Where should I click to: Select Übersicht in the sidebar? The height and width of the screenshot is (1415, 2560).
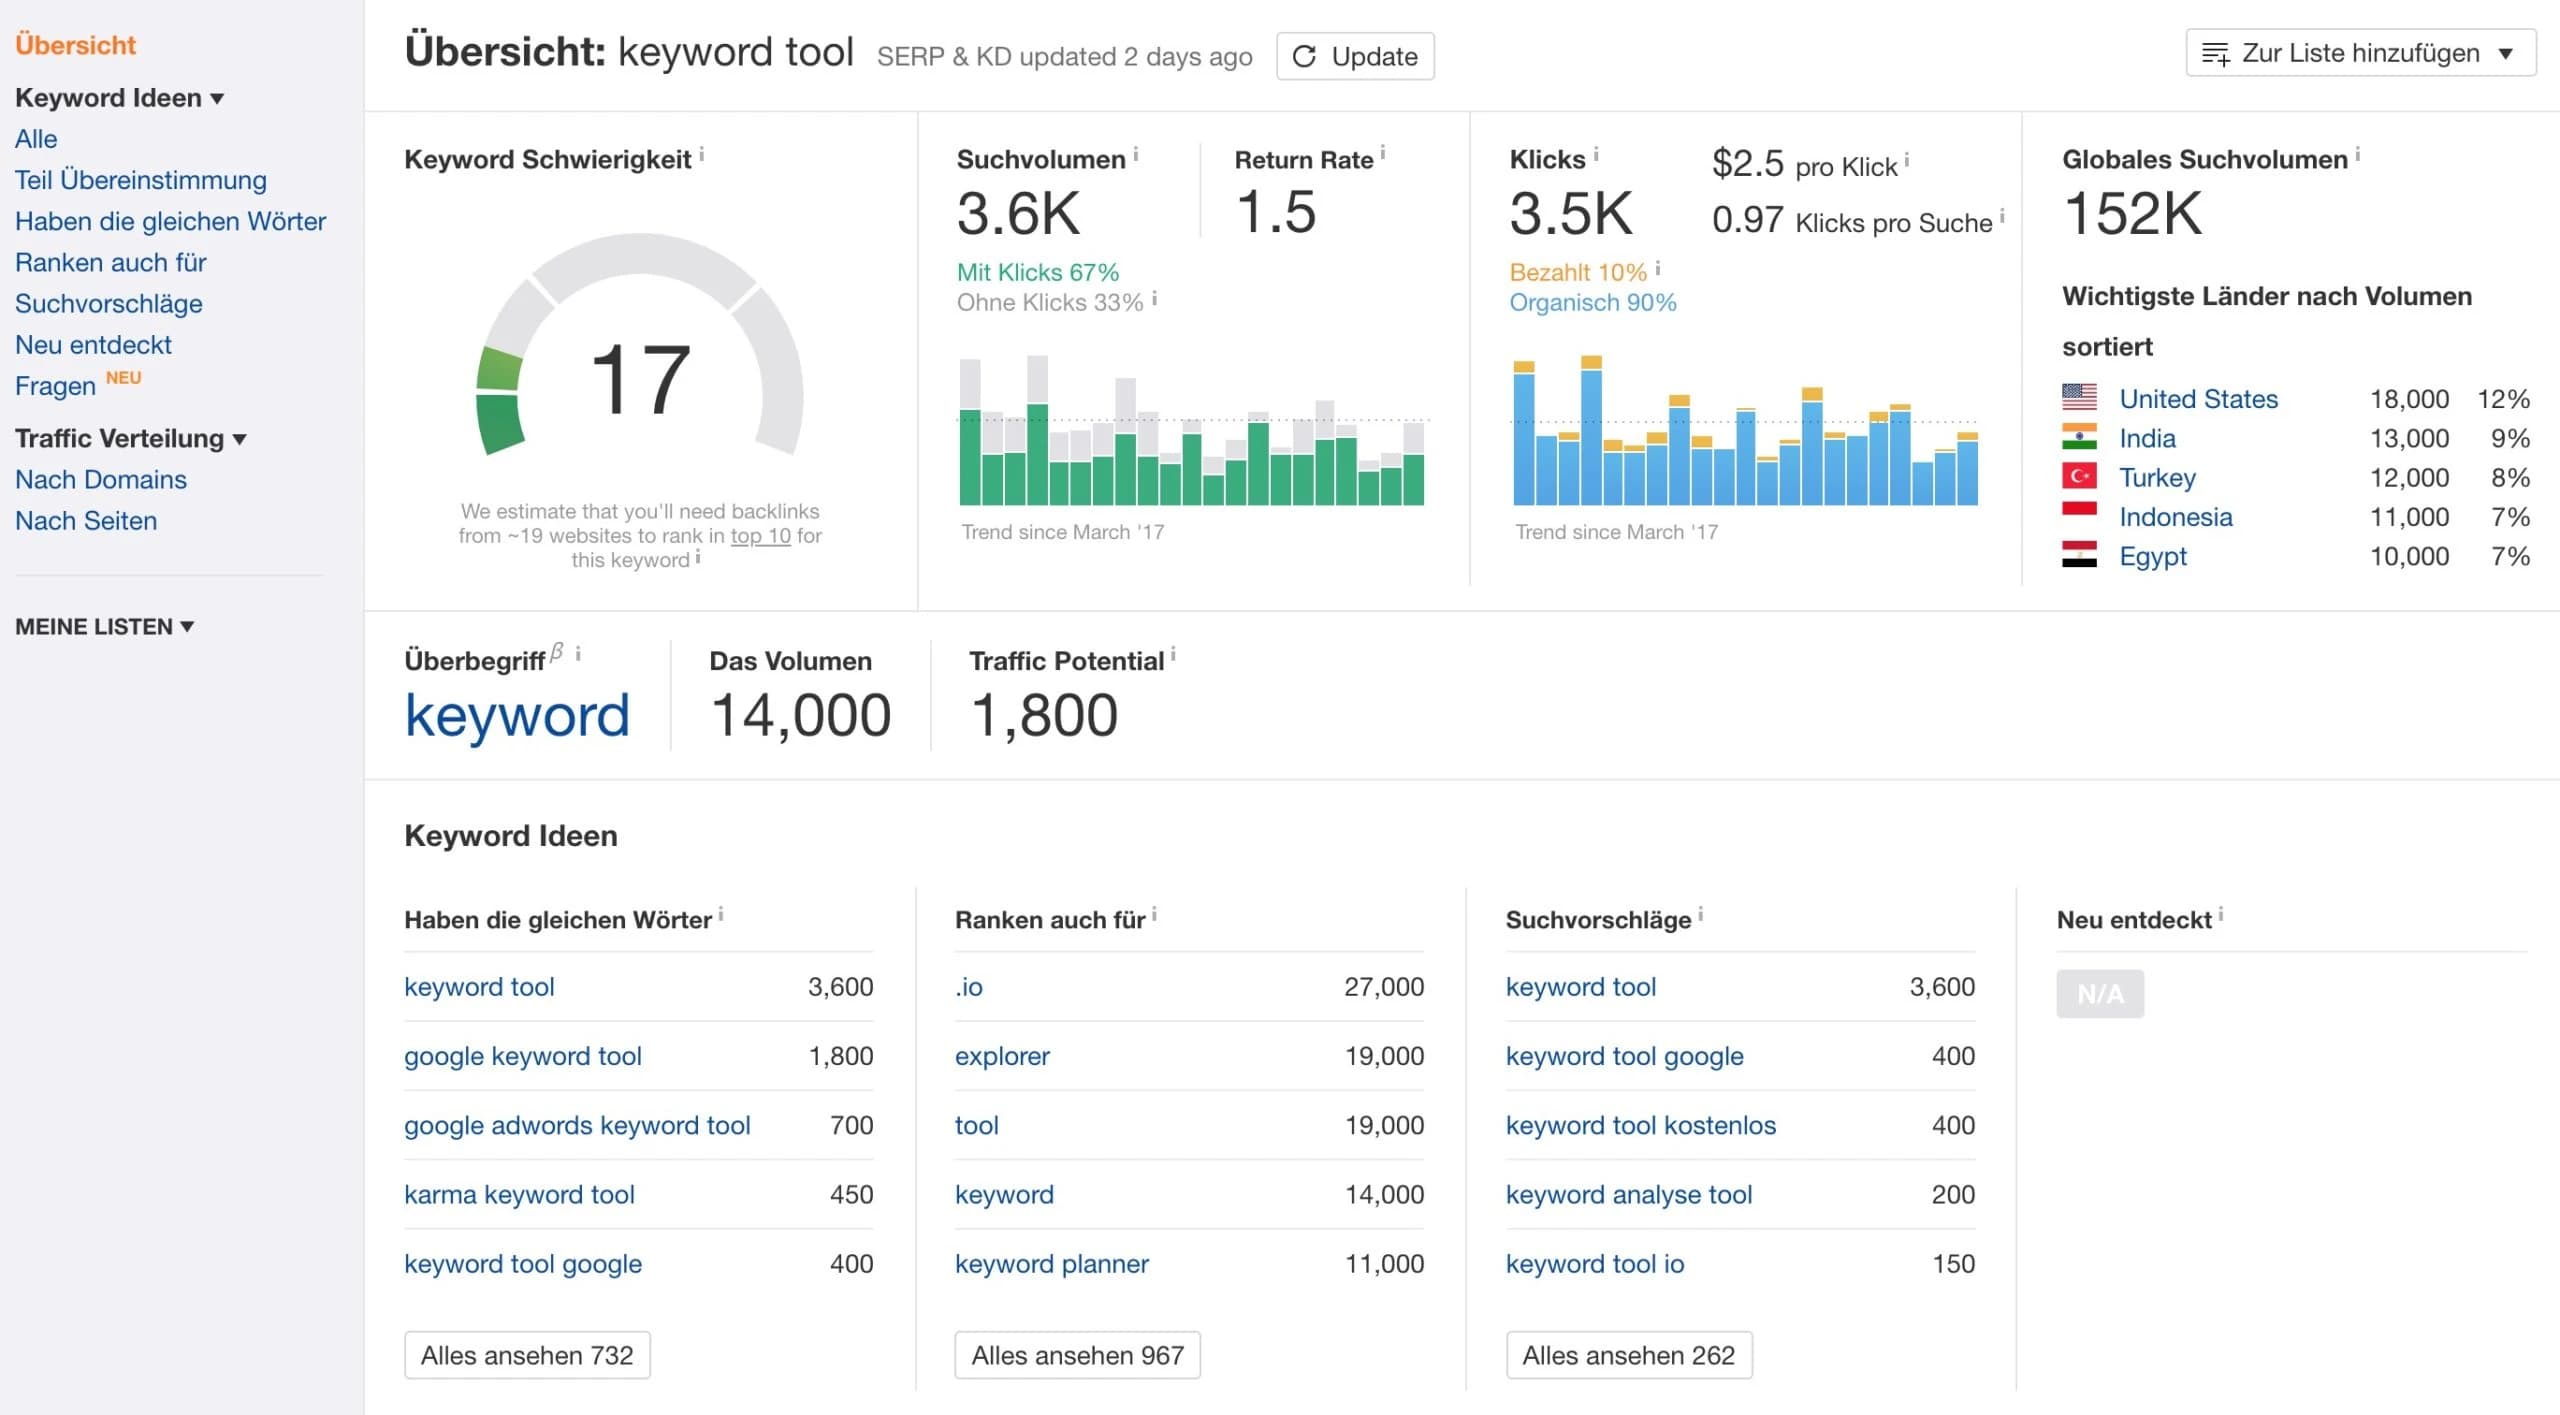pos(75,44)
